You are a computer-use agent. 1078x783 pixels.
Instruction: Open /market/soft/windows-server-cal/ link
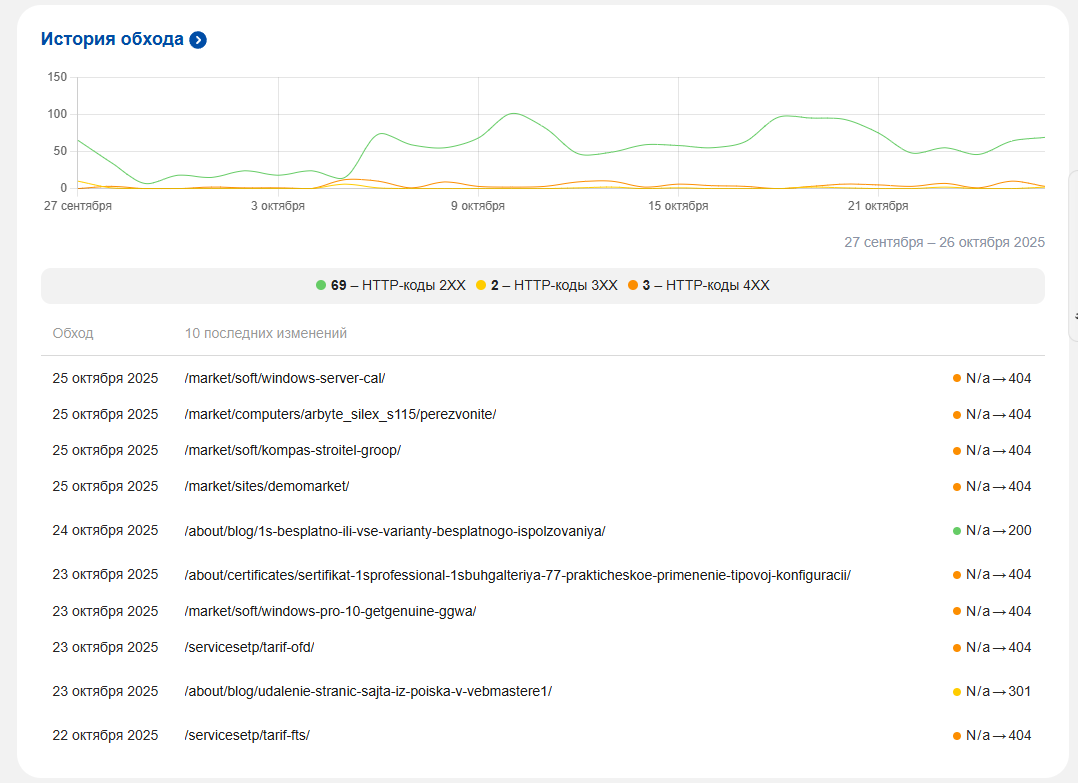pyautogui.click(x=285, y=378)
